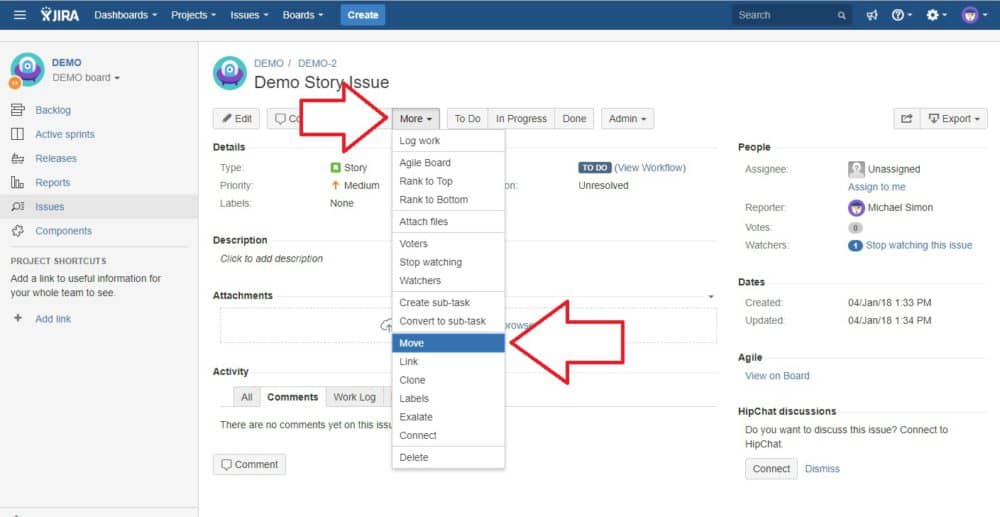Switch to the All activity tab
Viewport: 1000px width, 517px height.
[247, 397]
